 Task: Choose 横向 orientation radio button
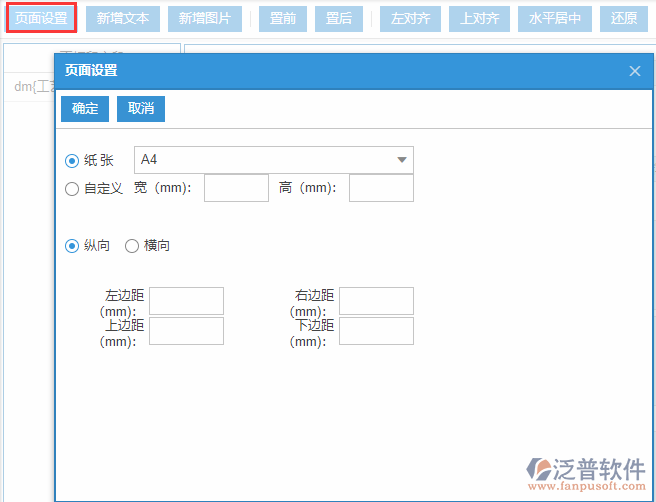(x=132, y=246)
